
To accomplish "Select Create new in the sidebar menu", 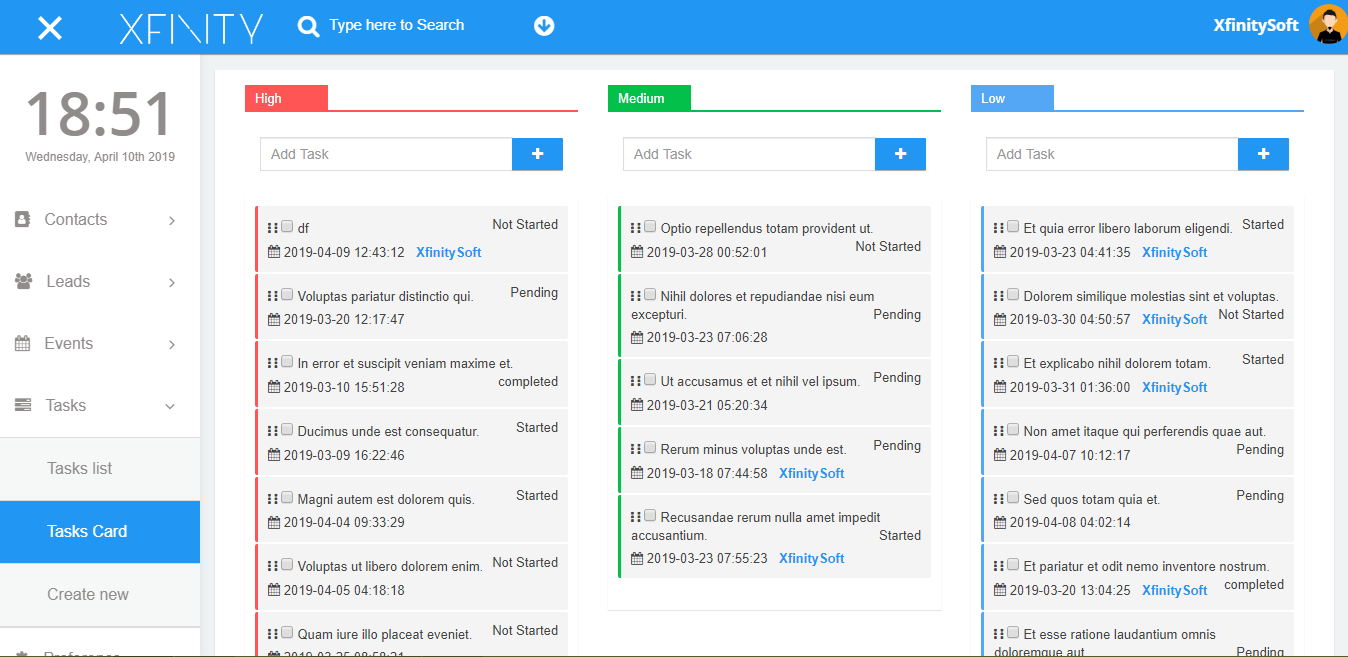I will tap(87, 594).
